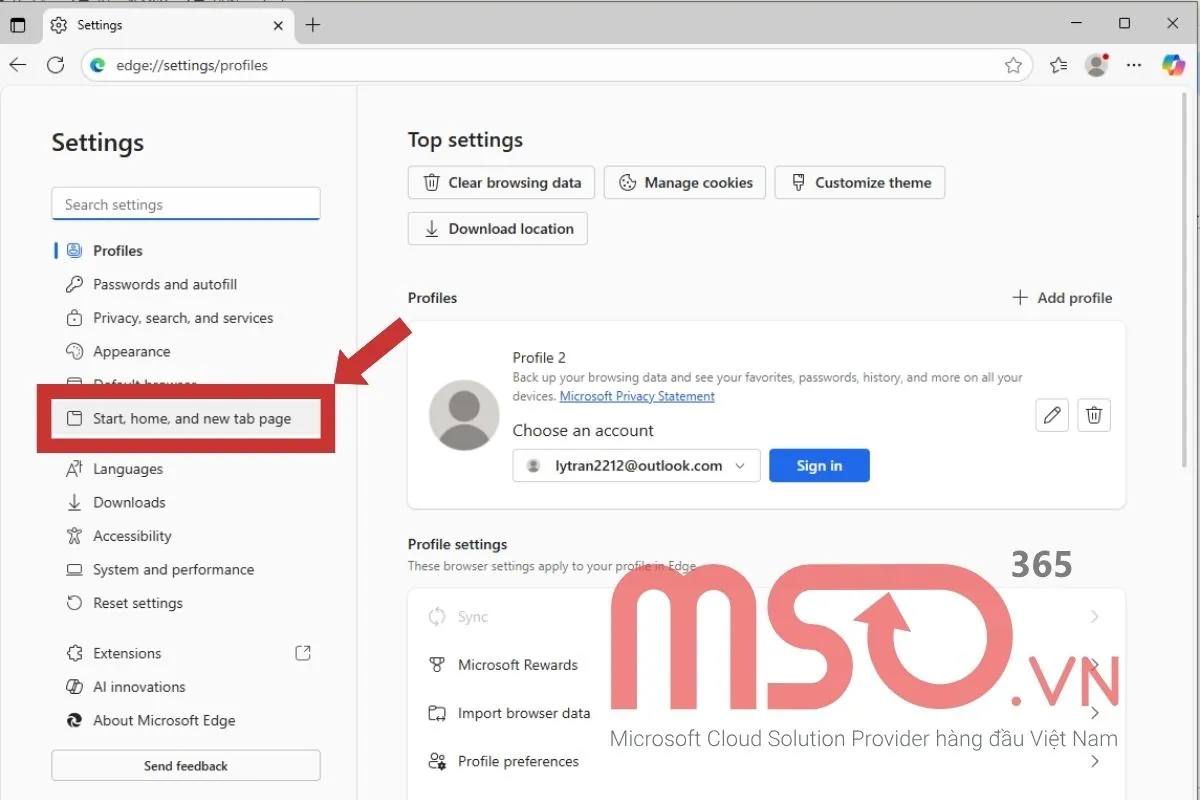Edit Profile 2 using the pencil icon
Image resolution: width=1200 pixels, height=800 pixels.
pyautogui.click(x=1051, y=415)
